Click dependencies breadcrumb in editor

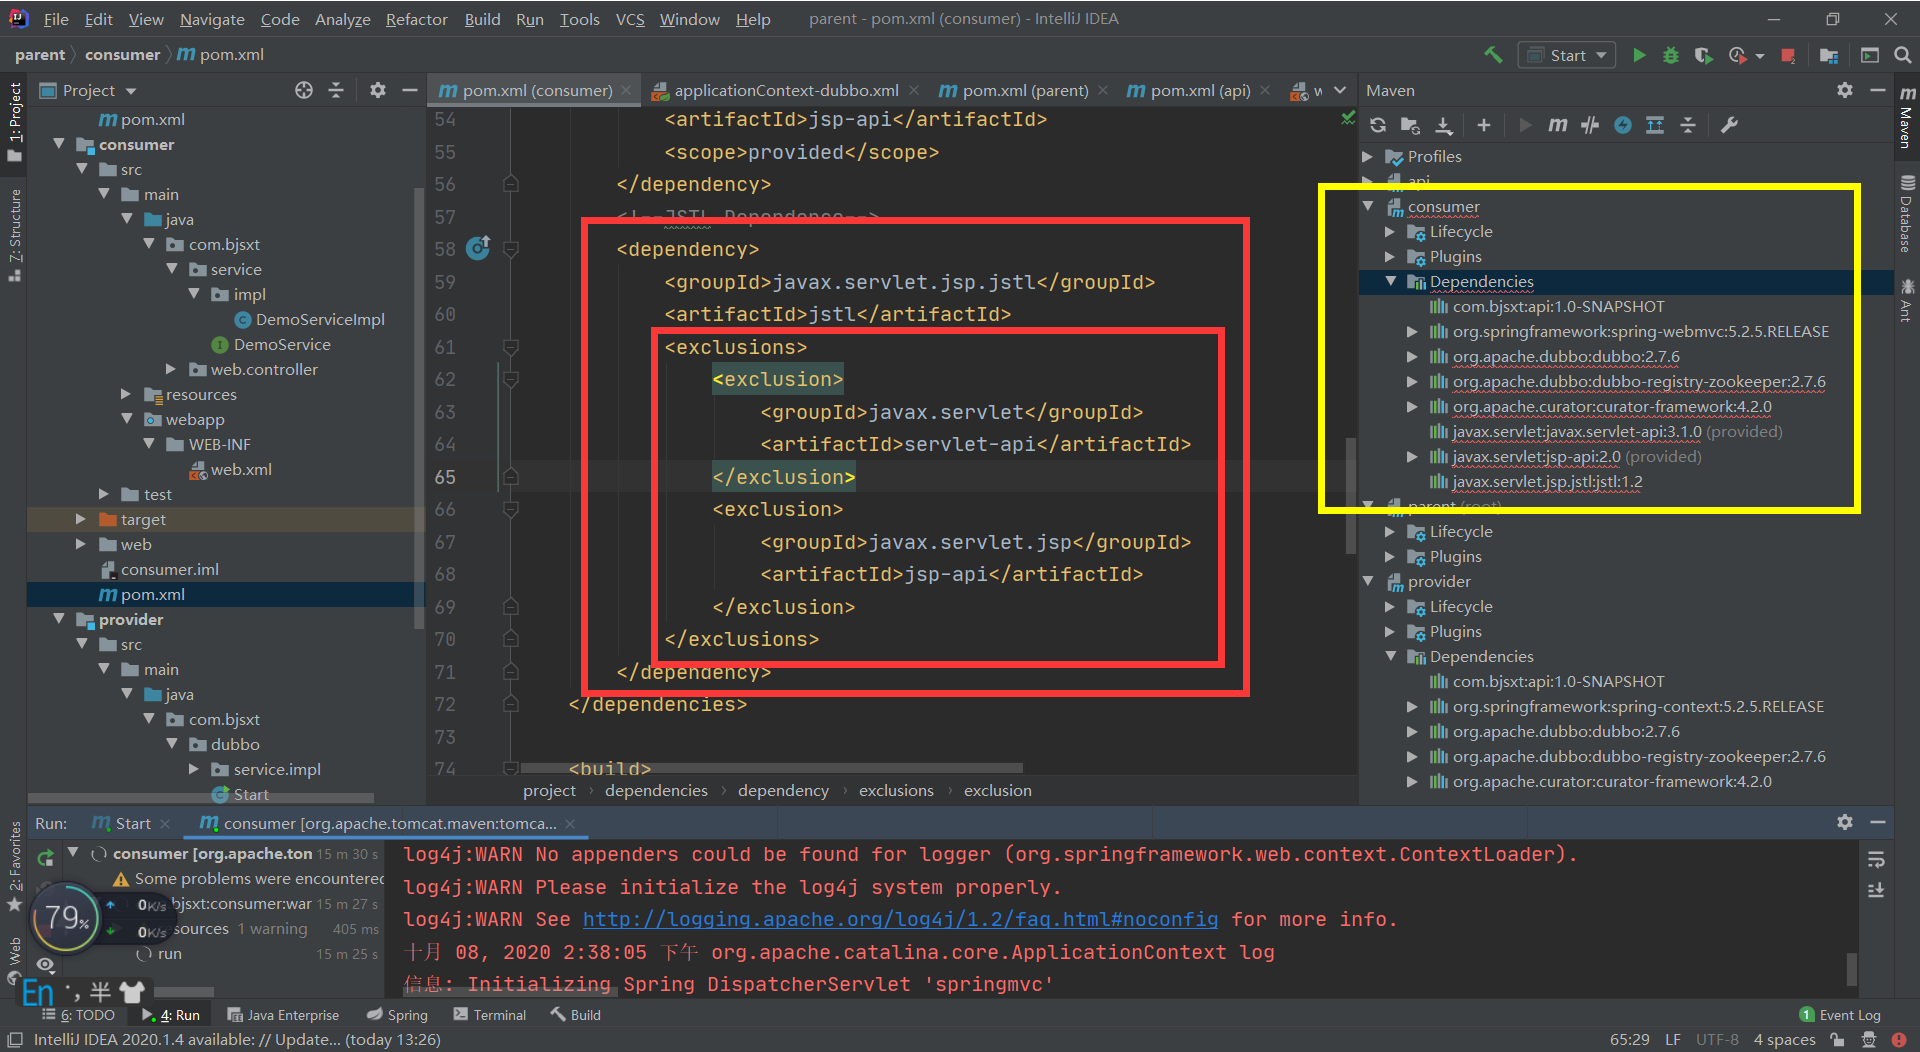pos(656,790)
